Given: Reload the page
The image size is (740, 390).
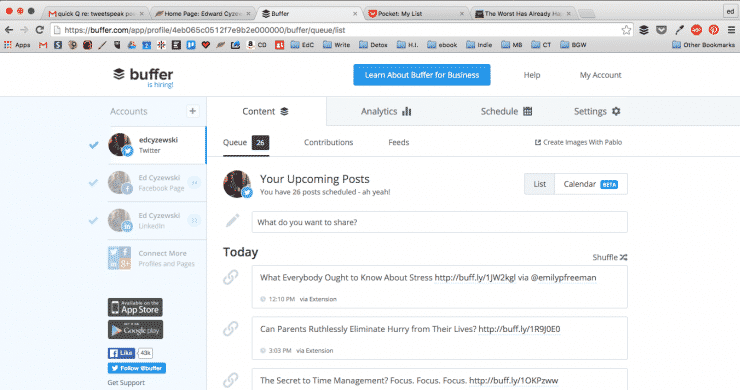Looking at the screenshot, I should point(40,30).
